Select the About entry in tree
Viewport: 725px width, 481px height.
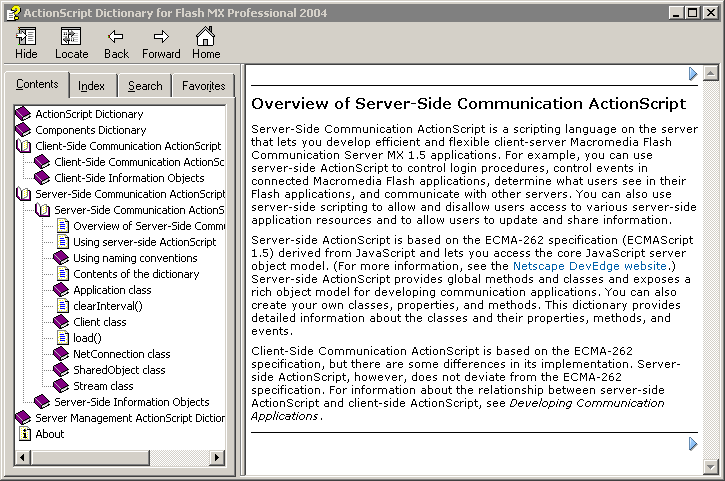point(49,434)
